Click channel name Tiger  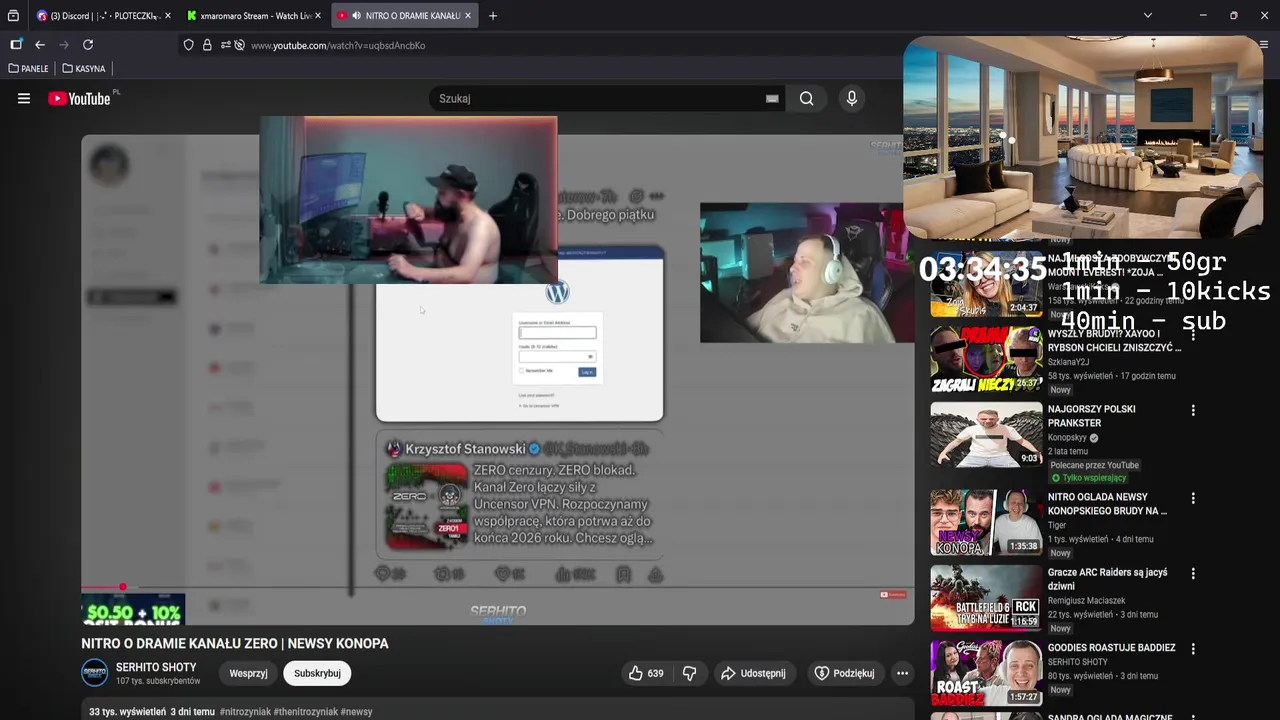1057,525
